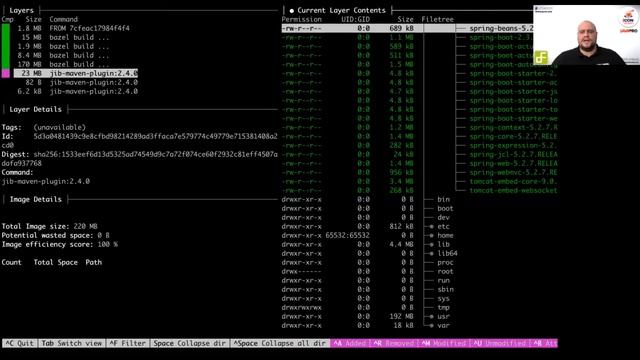
Task: Click the dev directory in the filetree
Action: 443,217
